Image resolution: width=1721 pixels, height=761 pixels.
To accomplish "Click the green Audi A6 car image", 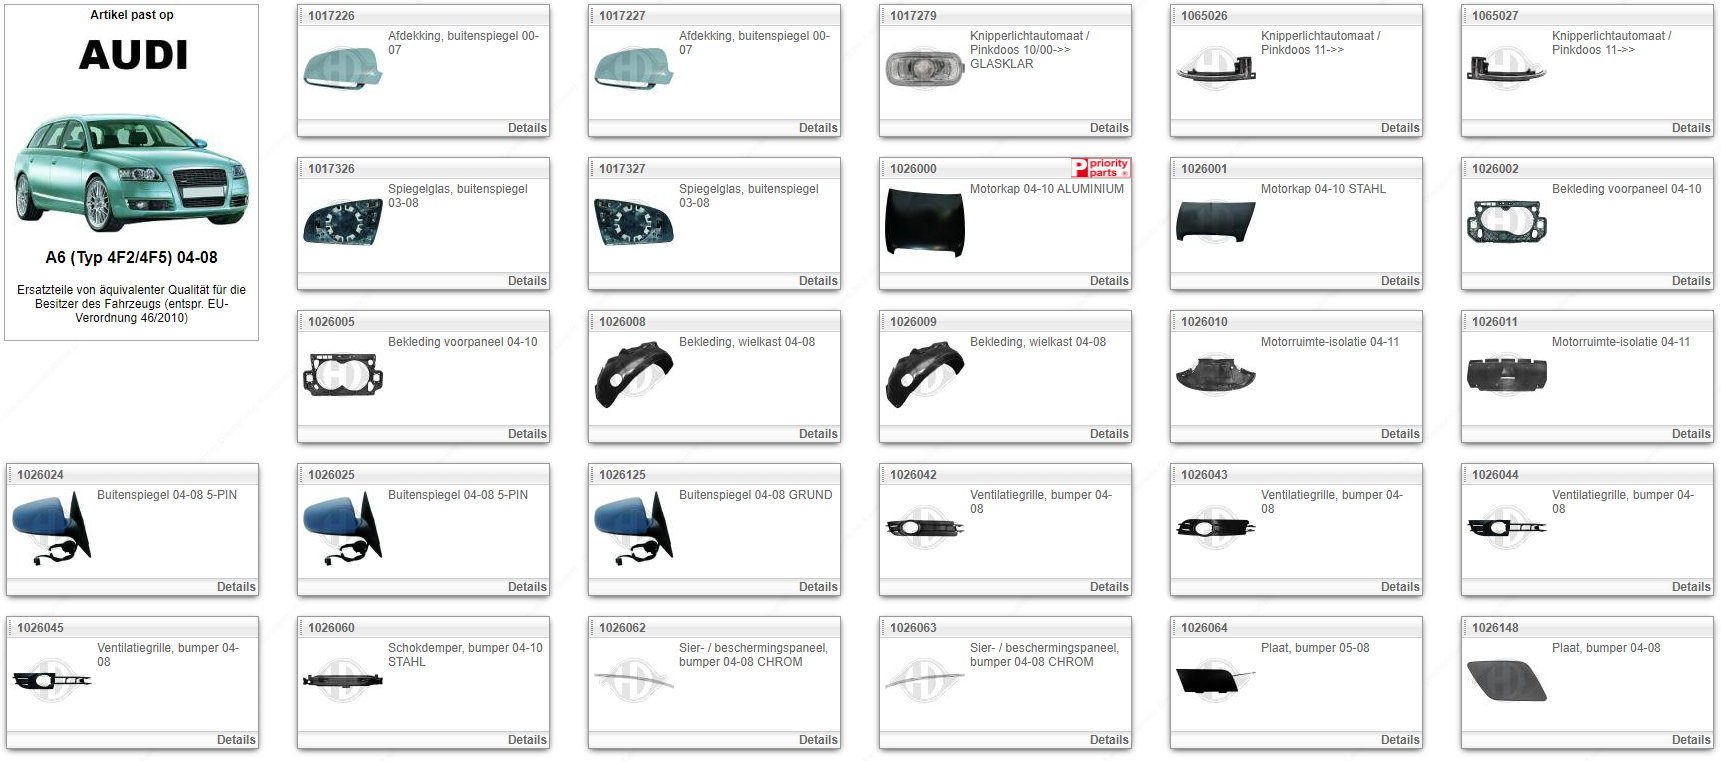I will tap(131, 172).
